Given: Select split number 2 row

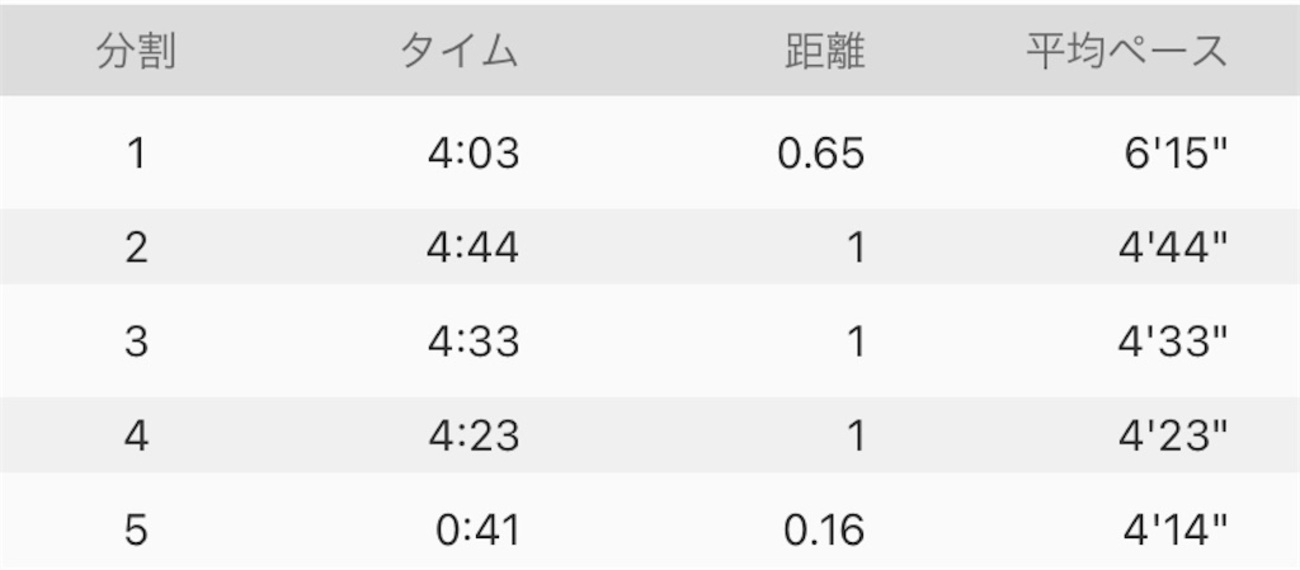Looking at the screenshot, I should 136,248.
